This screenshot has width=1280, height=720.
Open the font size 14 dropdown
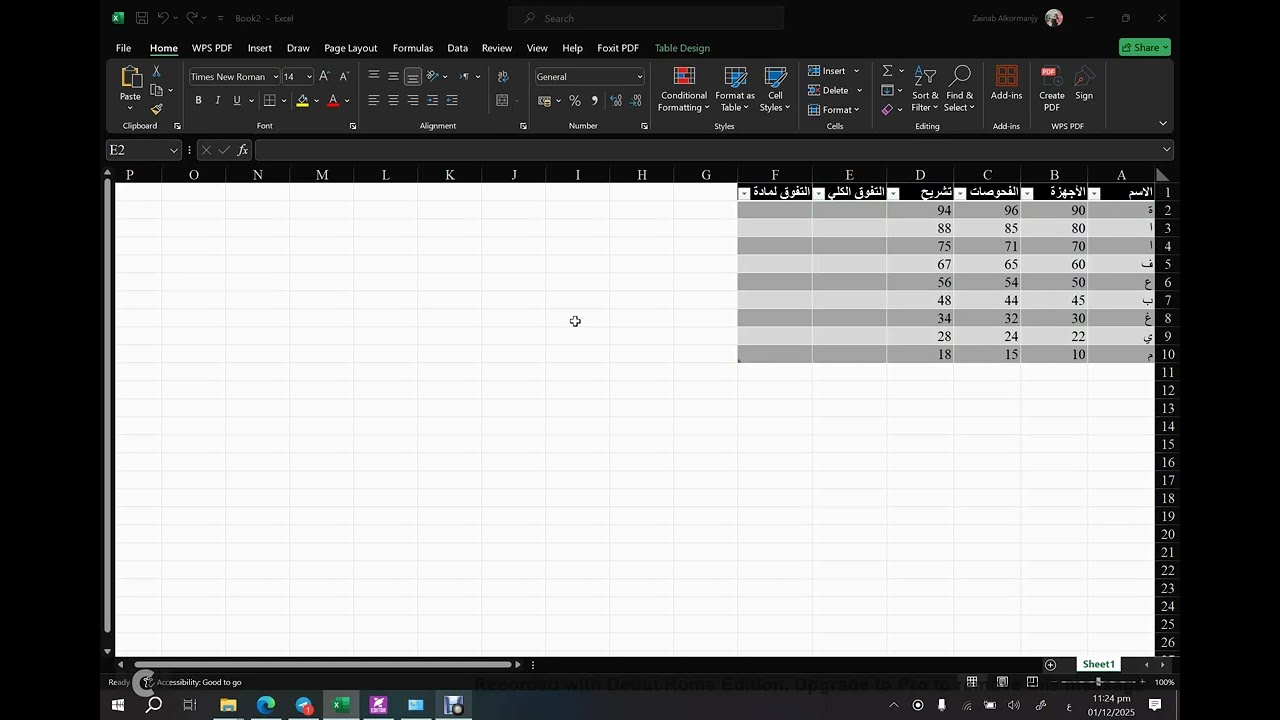308,77
